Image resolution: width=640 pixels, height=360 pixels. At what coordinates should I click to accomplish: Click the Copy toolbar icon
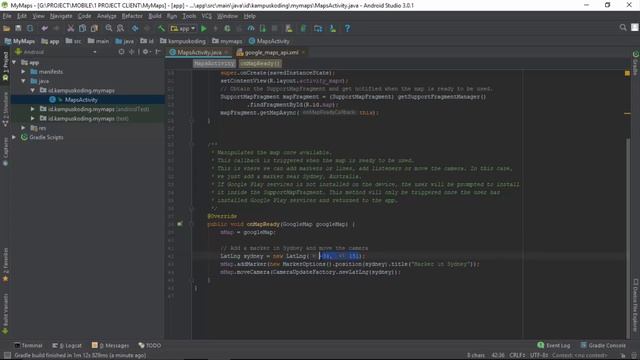(x=82, y=28)
